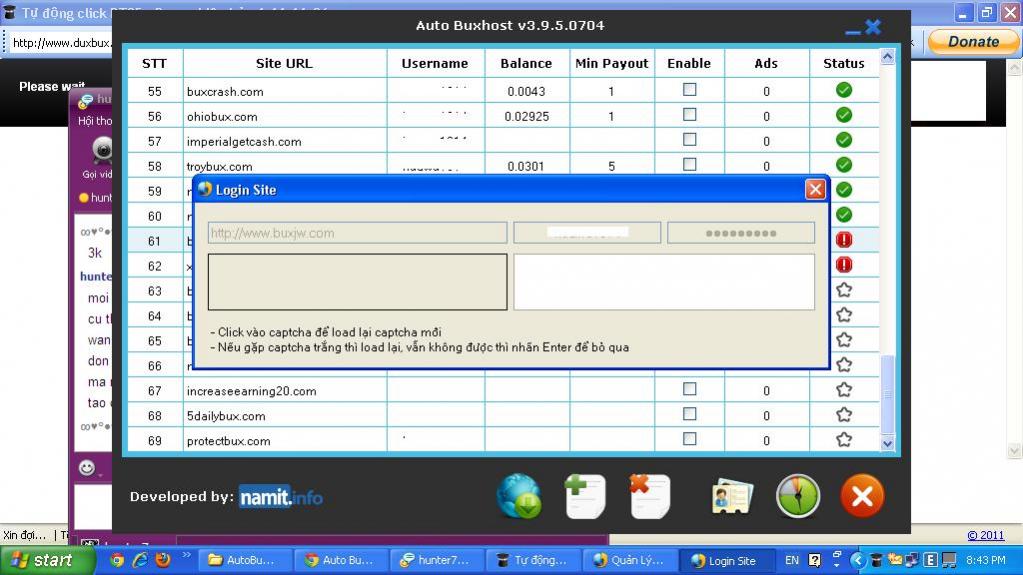Click the help question icon in system tray

pyautogui.click(x=814, y=560)
